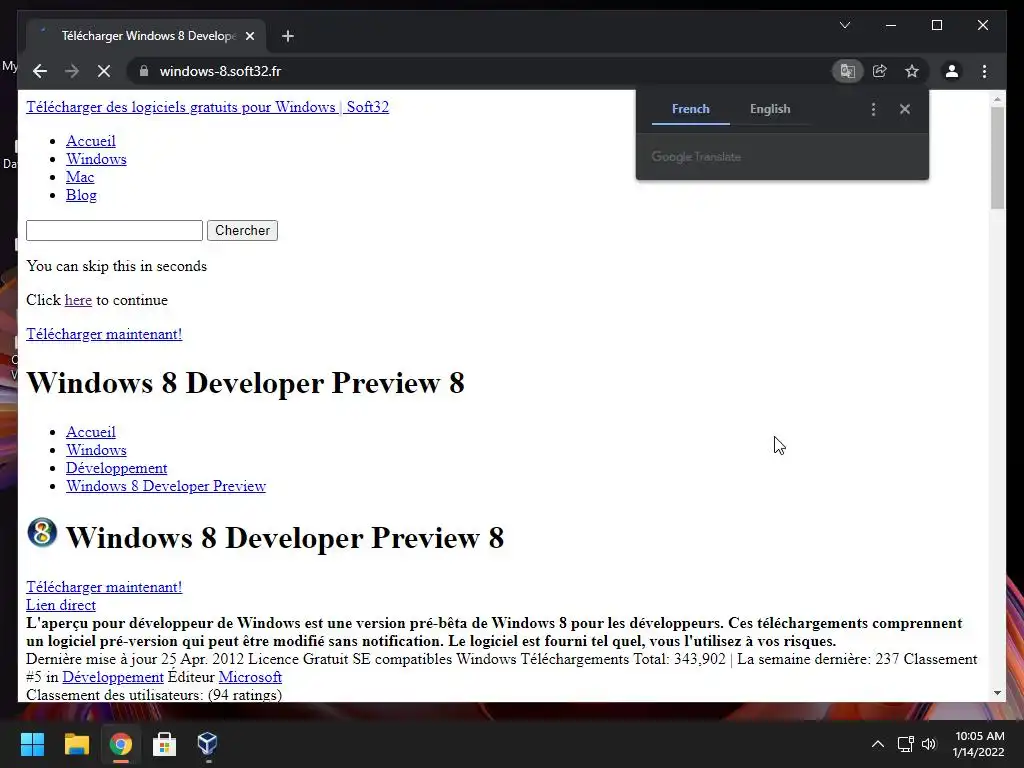The height and width of the screenshot is (768, 1024).
Task: Open Windows link in top navigation
Action: [96, 159]
